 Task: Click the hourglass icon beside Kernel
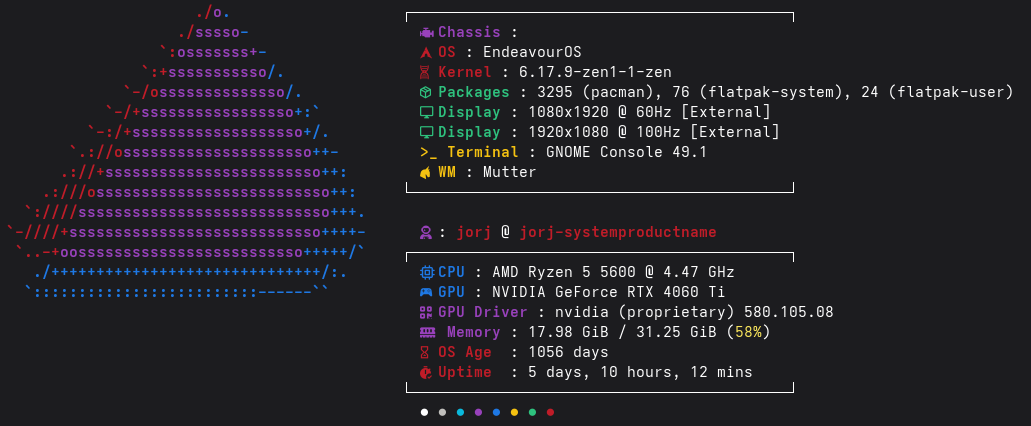click(x=425, y=72)
